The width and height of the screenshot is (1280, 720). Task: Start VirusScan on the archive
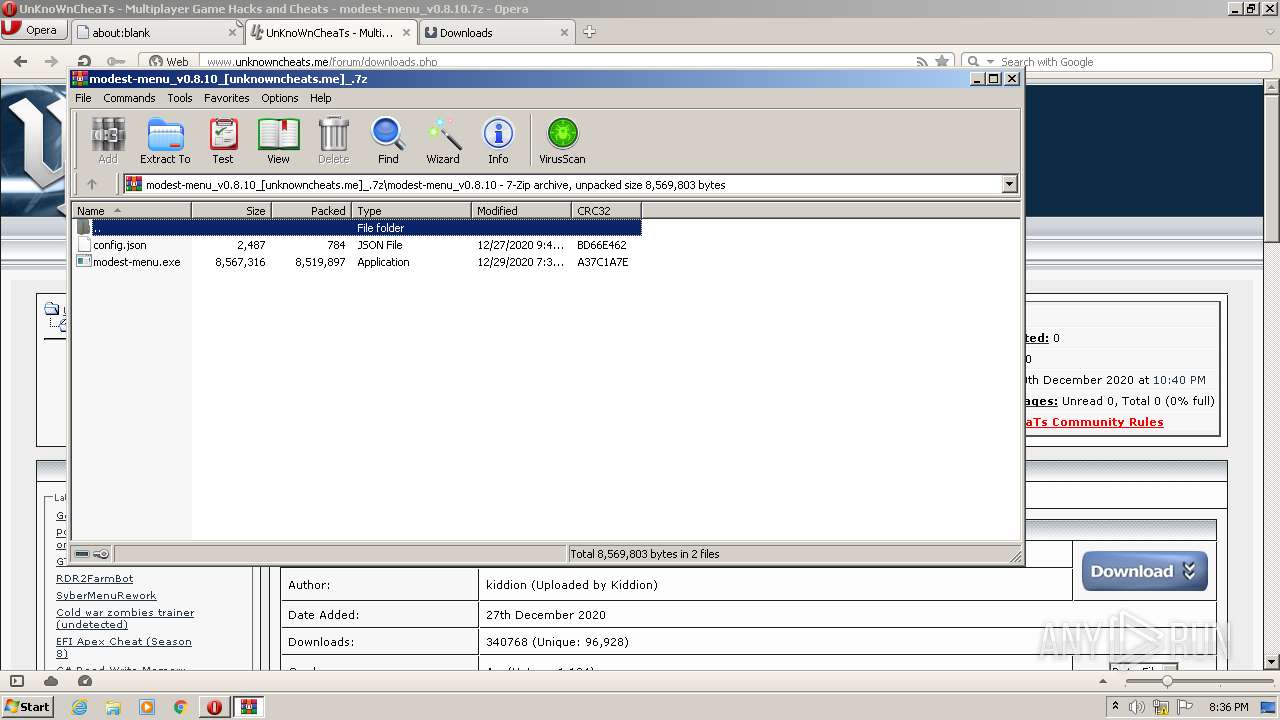pos(562,140)
